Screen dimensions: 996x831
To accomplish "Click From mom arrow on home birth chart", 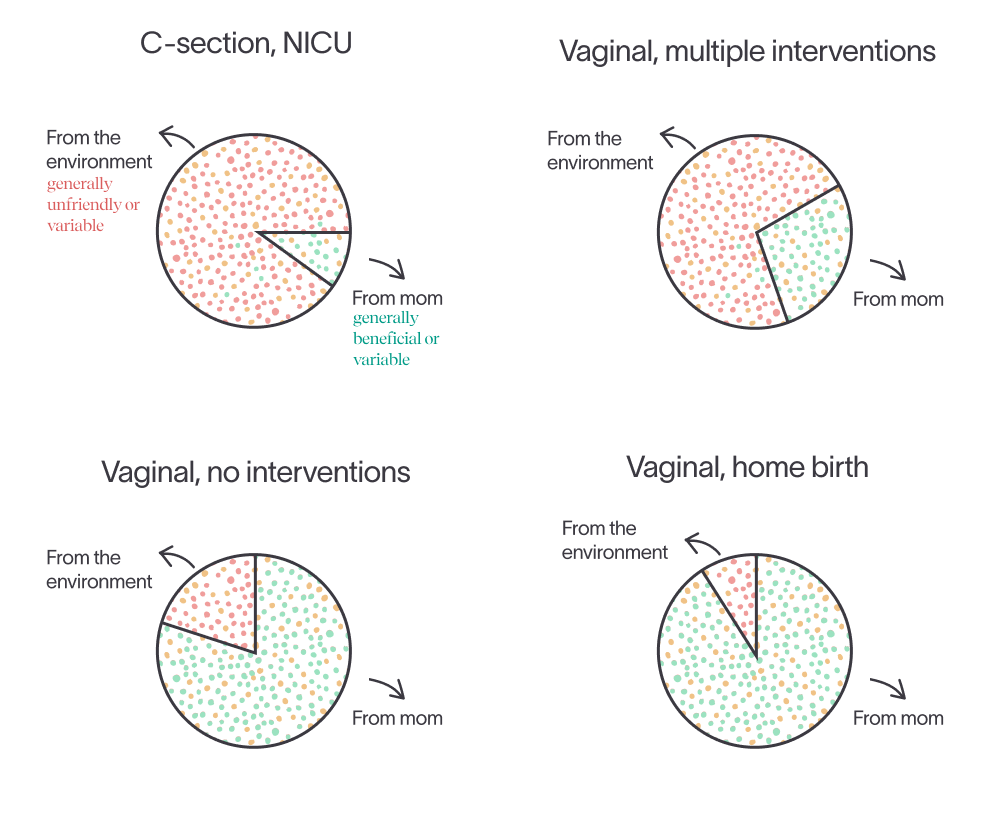I will coord(888,689).
